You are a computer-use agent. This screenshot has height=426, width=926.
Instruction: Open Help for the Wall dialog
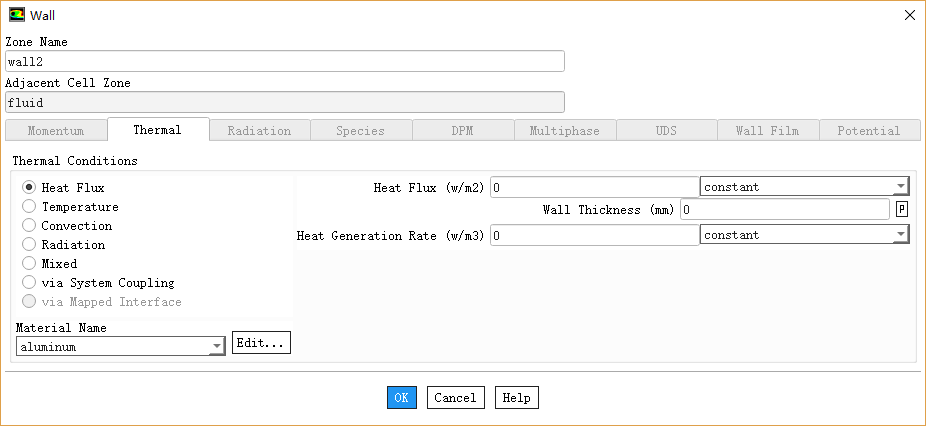click(516, 398)
